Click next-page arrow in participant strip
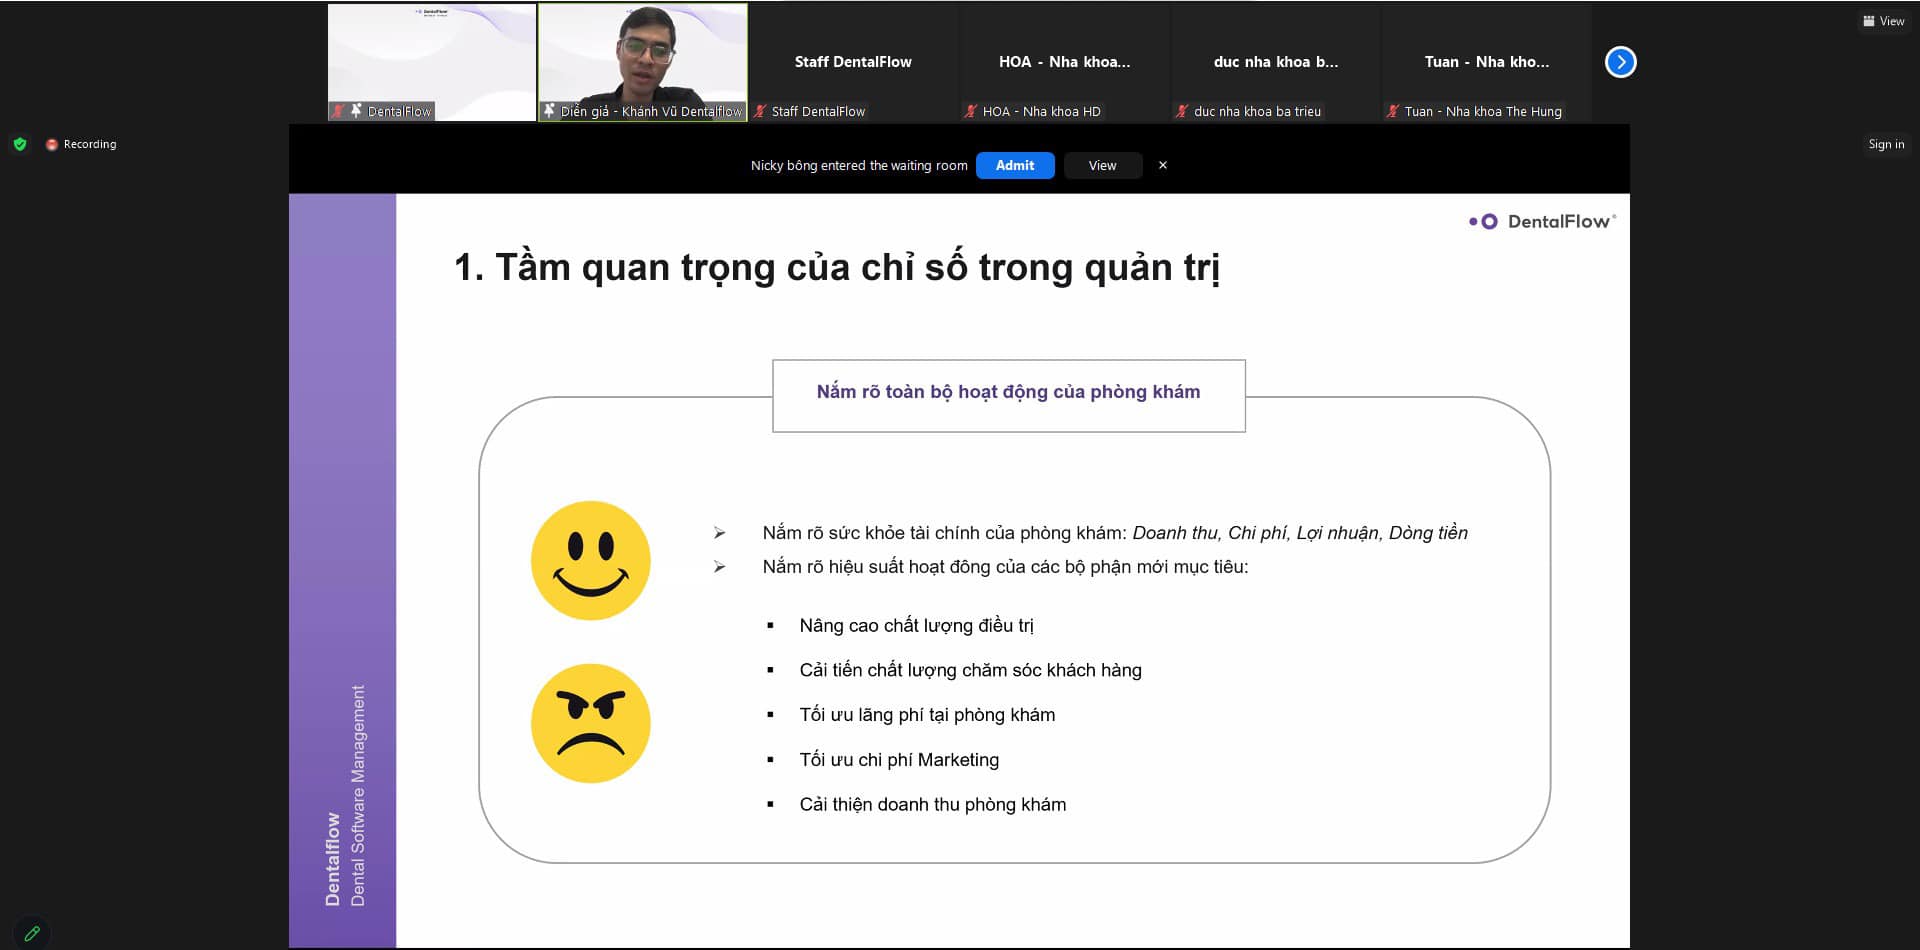 point(1620,62)
